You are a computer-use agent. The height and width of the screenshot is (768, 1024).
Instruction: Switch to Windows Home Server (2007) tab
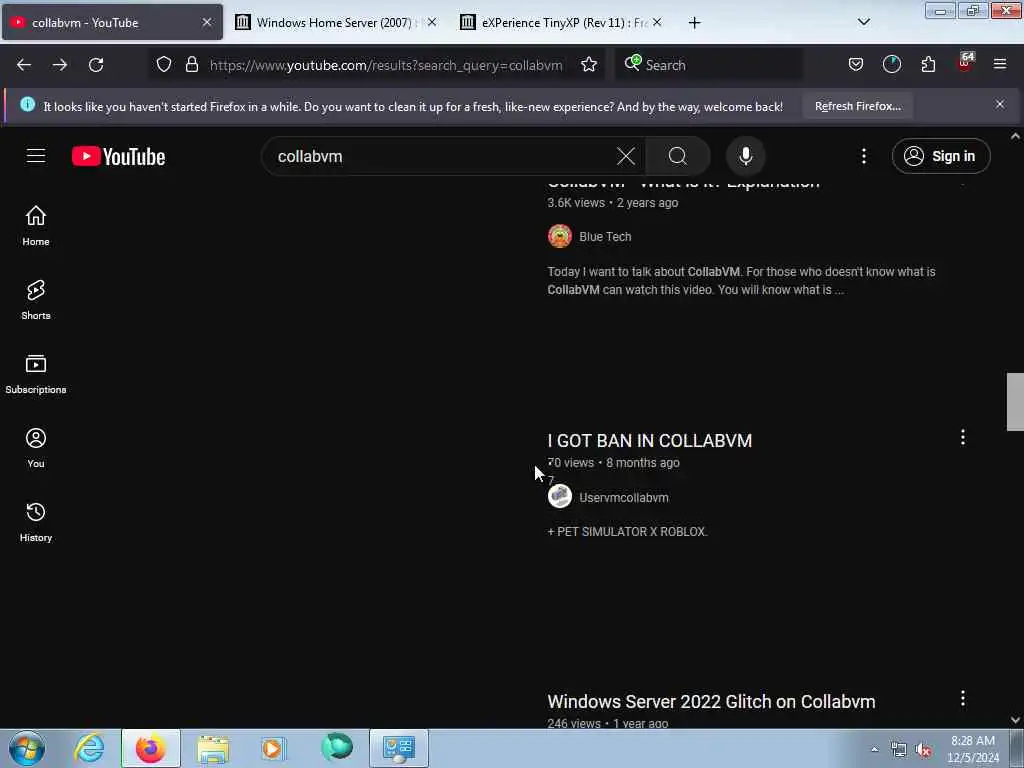coord(327,22)
